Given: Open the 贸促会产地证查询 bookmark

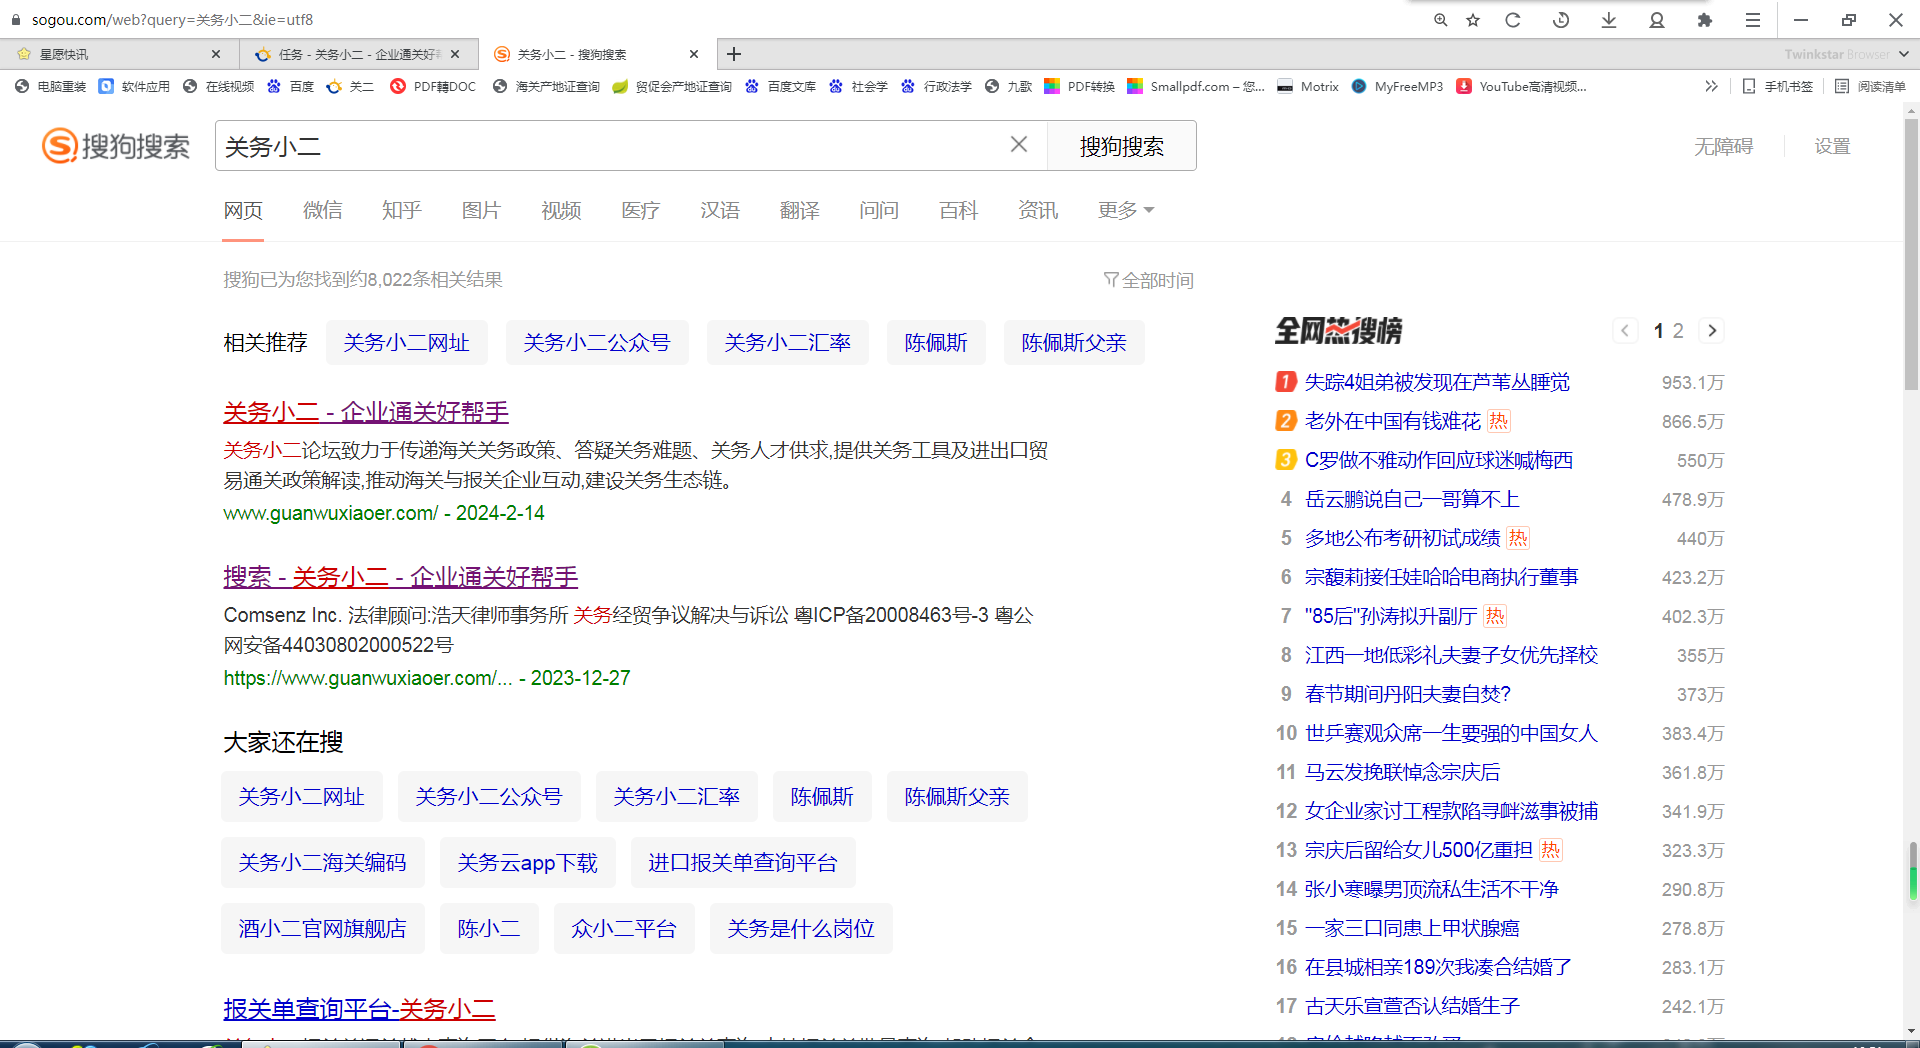Looking at the screenshot, I should coord(672,87).
